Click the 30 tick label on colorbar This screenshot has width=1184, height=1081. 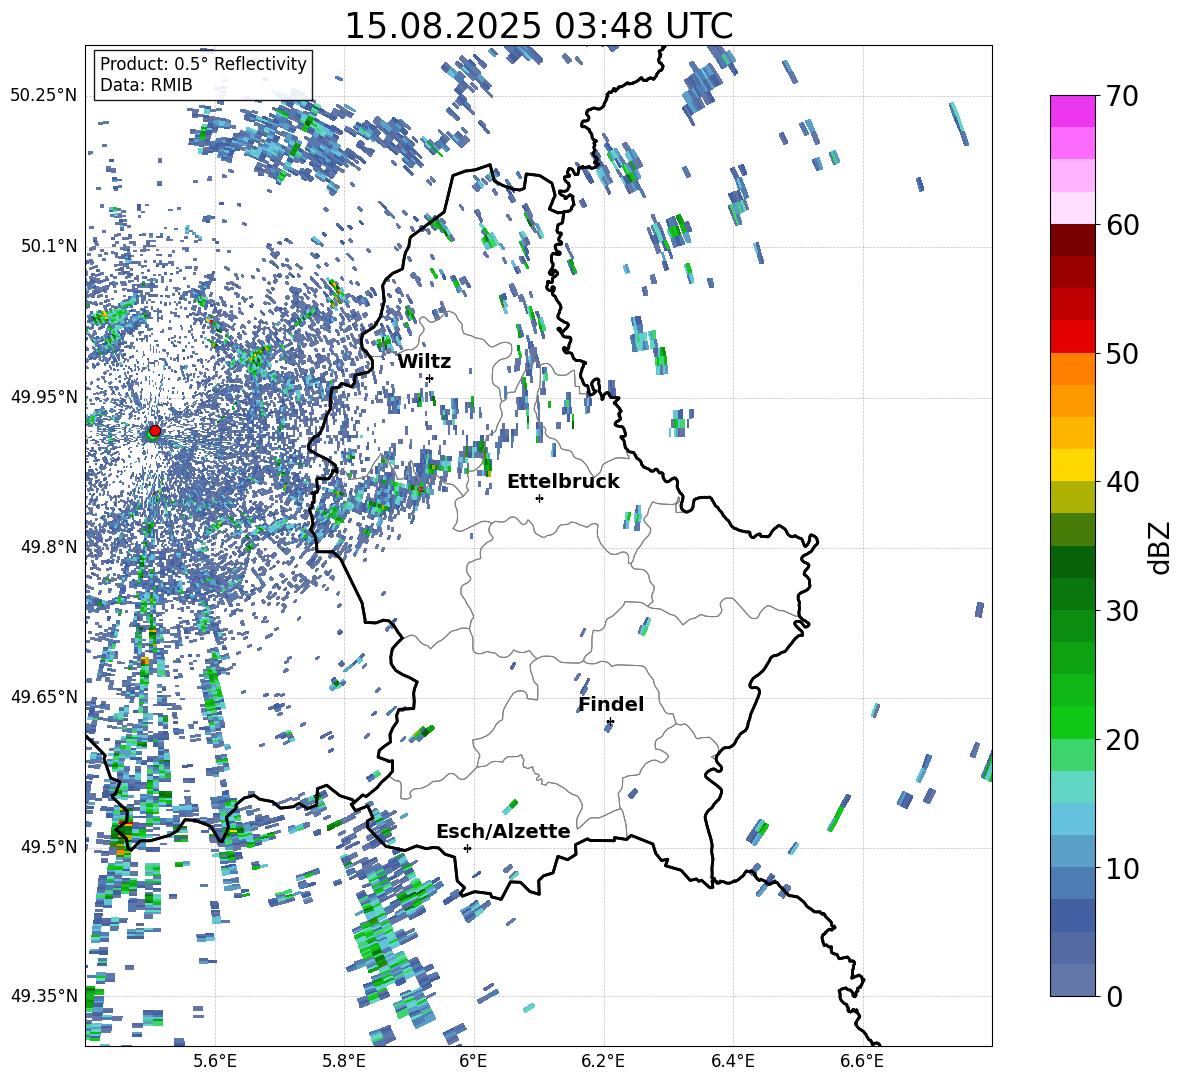point(1122,611)
